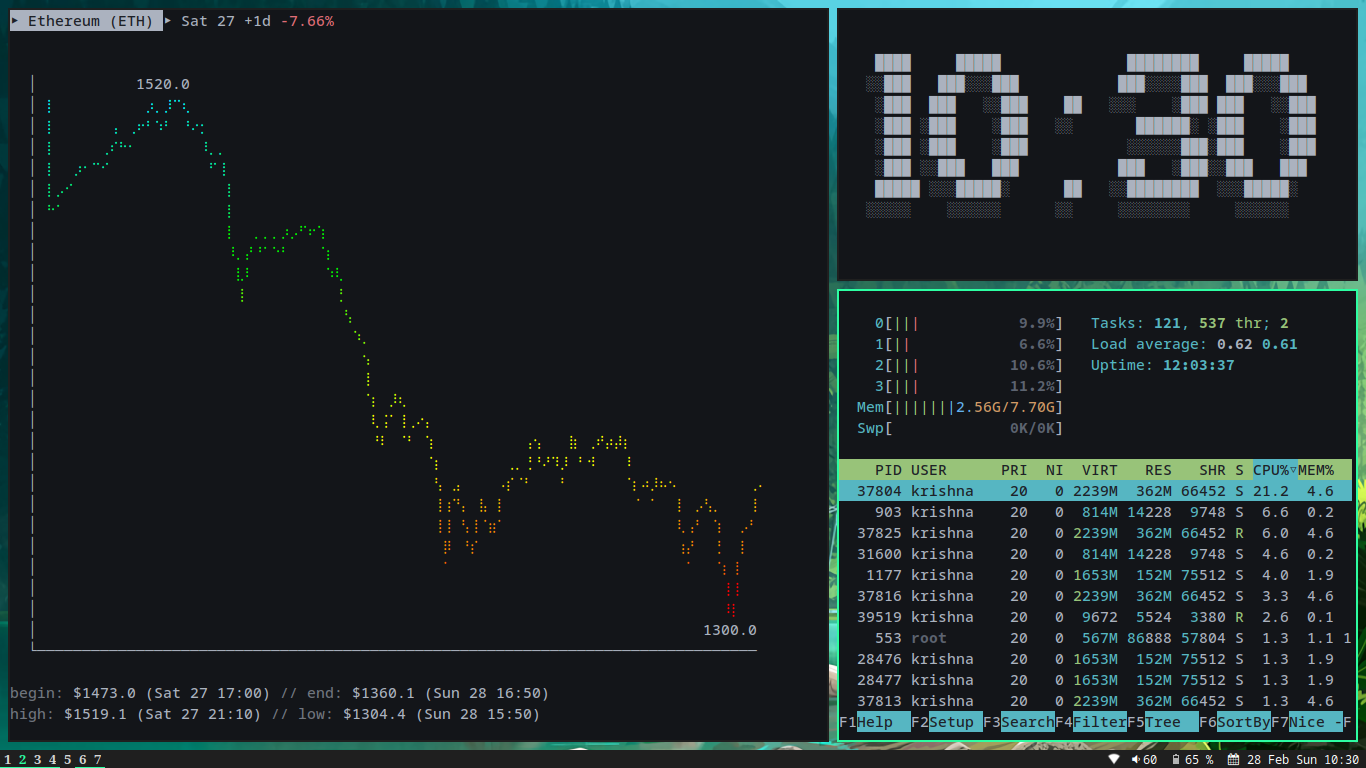Click the CPU% column header in htop
The height and width of the screenshot is (768, 1366).
1275,470
